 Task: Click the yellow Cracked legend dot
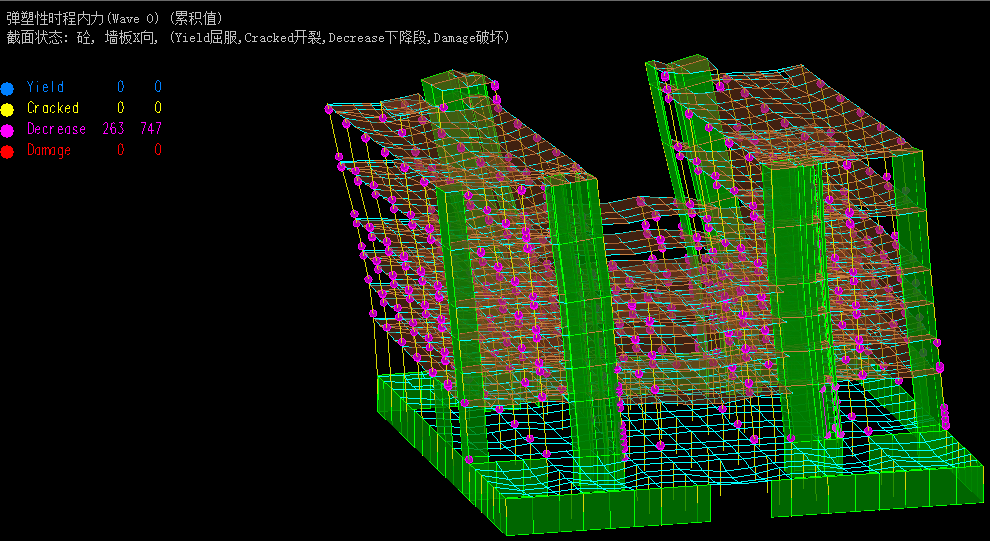point(7,110)
